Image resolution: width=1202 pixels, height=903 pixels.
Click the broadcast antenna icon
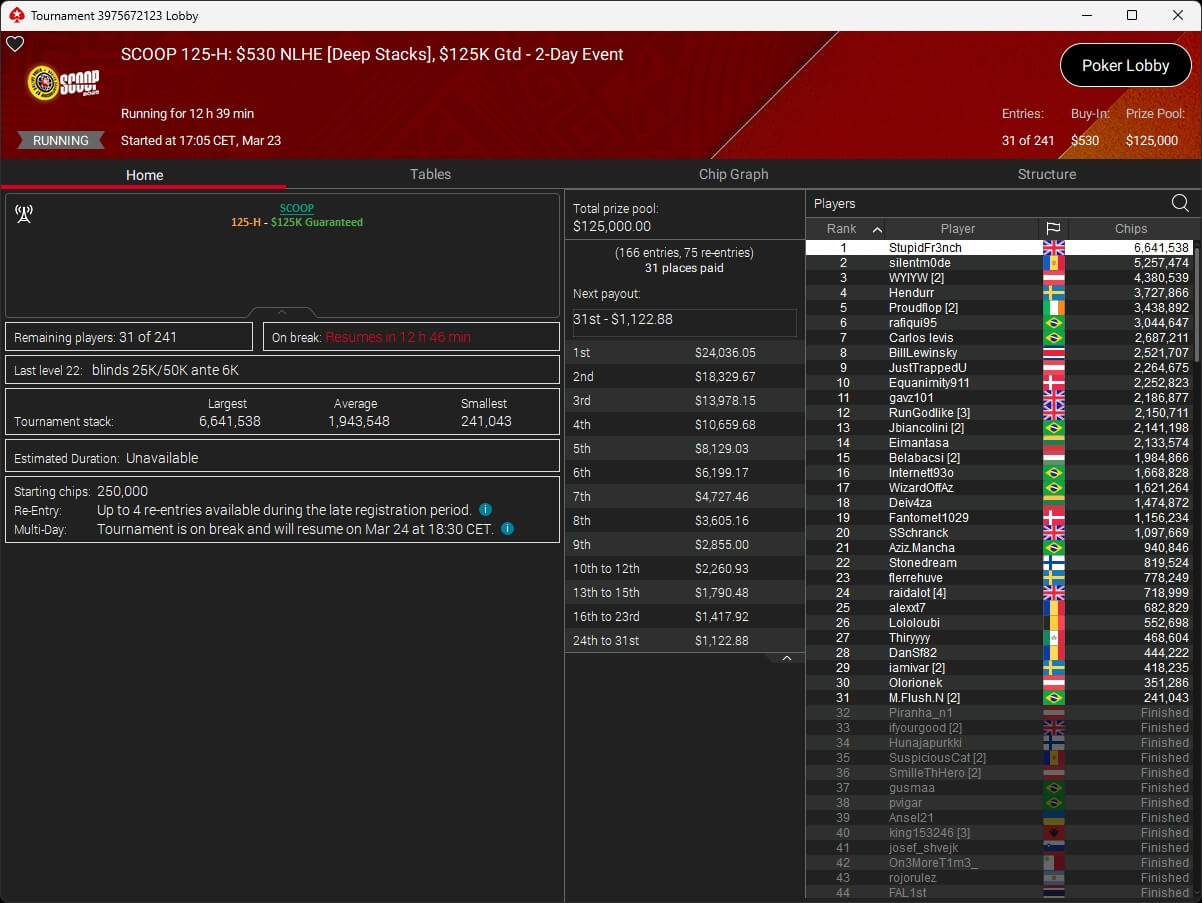24,214
